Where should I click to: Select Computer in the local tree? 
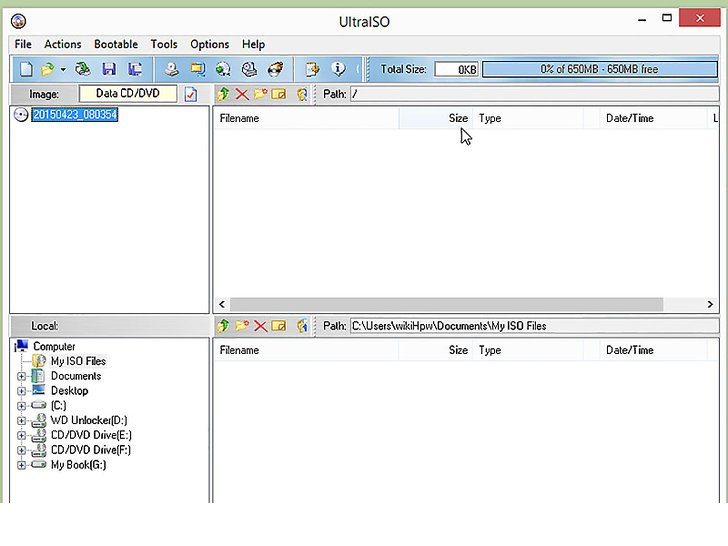(x=54, y=346)
